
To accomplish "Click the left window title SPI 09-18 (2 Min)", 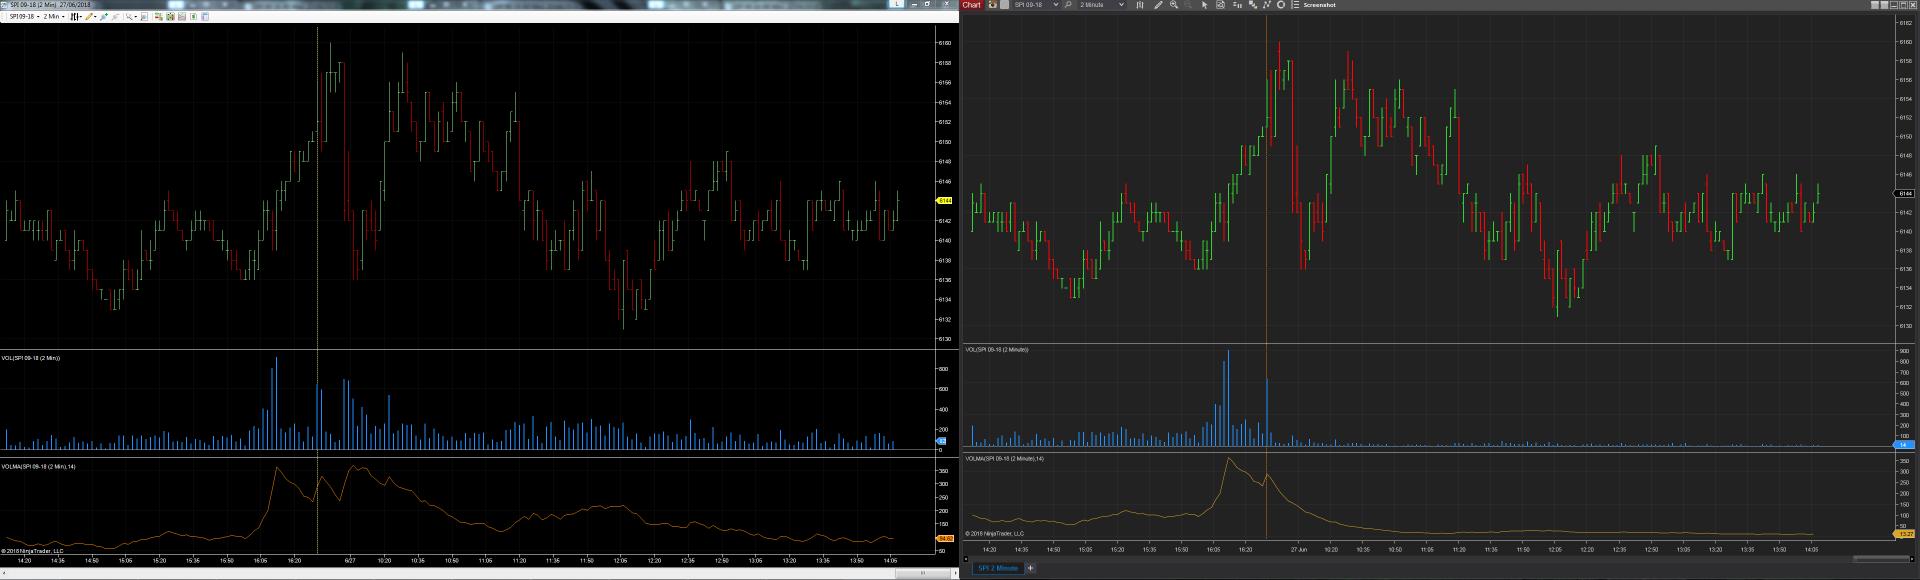I will pos(32,4).
